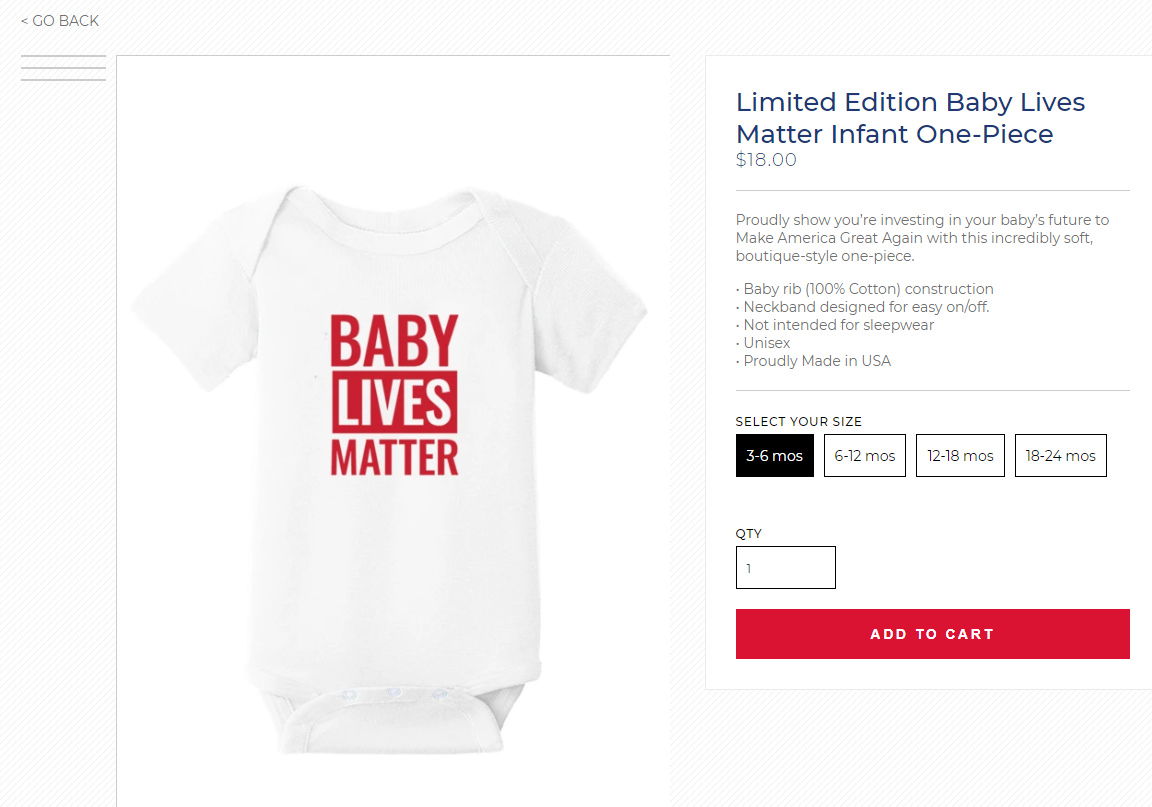1152x807 pixels.
Task: Focus the QTY quantity input field
Action: (785, 568)
